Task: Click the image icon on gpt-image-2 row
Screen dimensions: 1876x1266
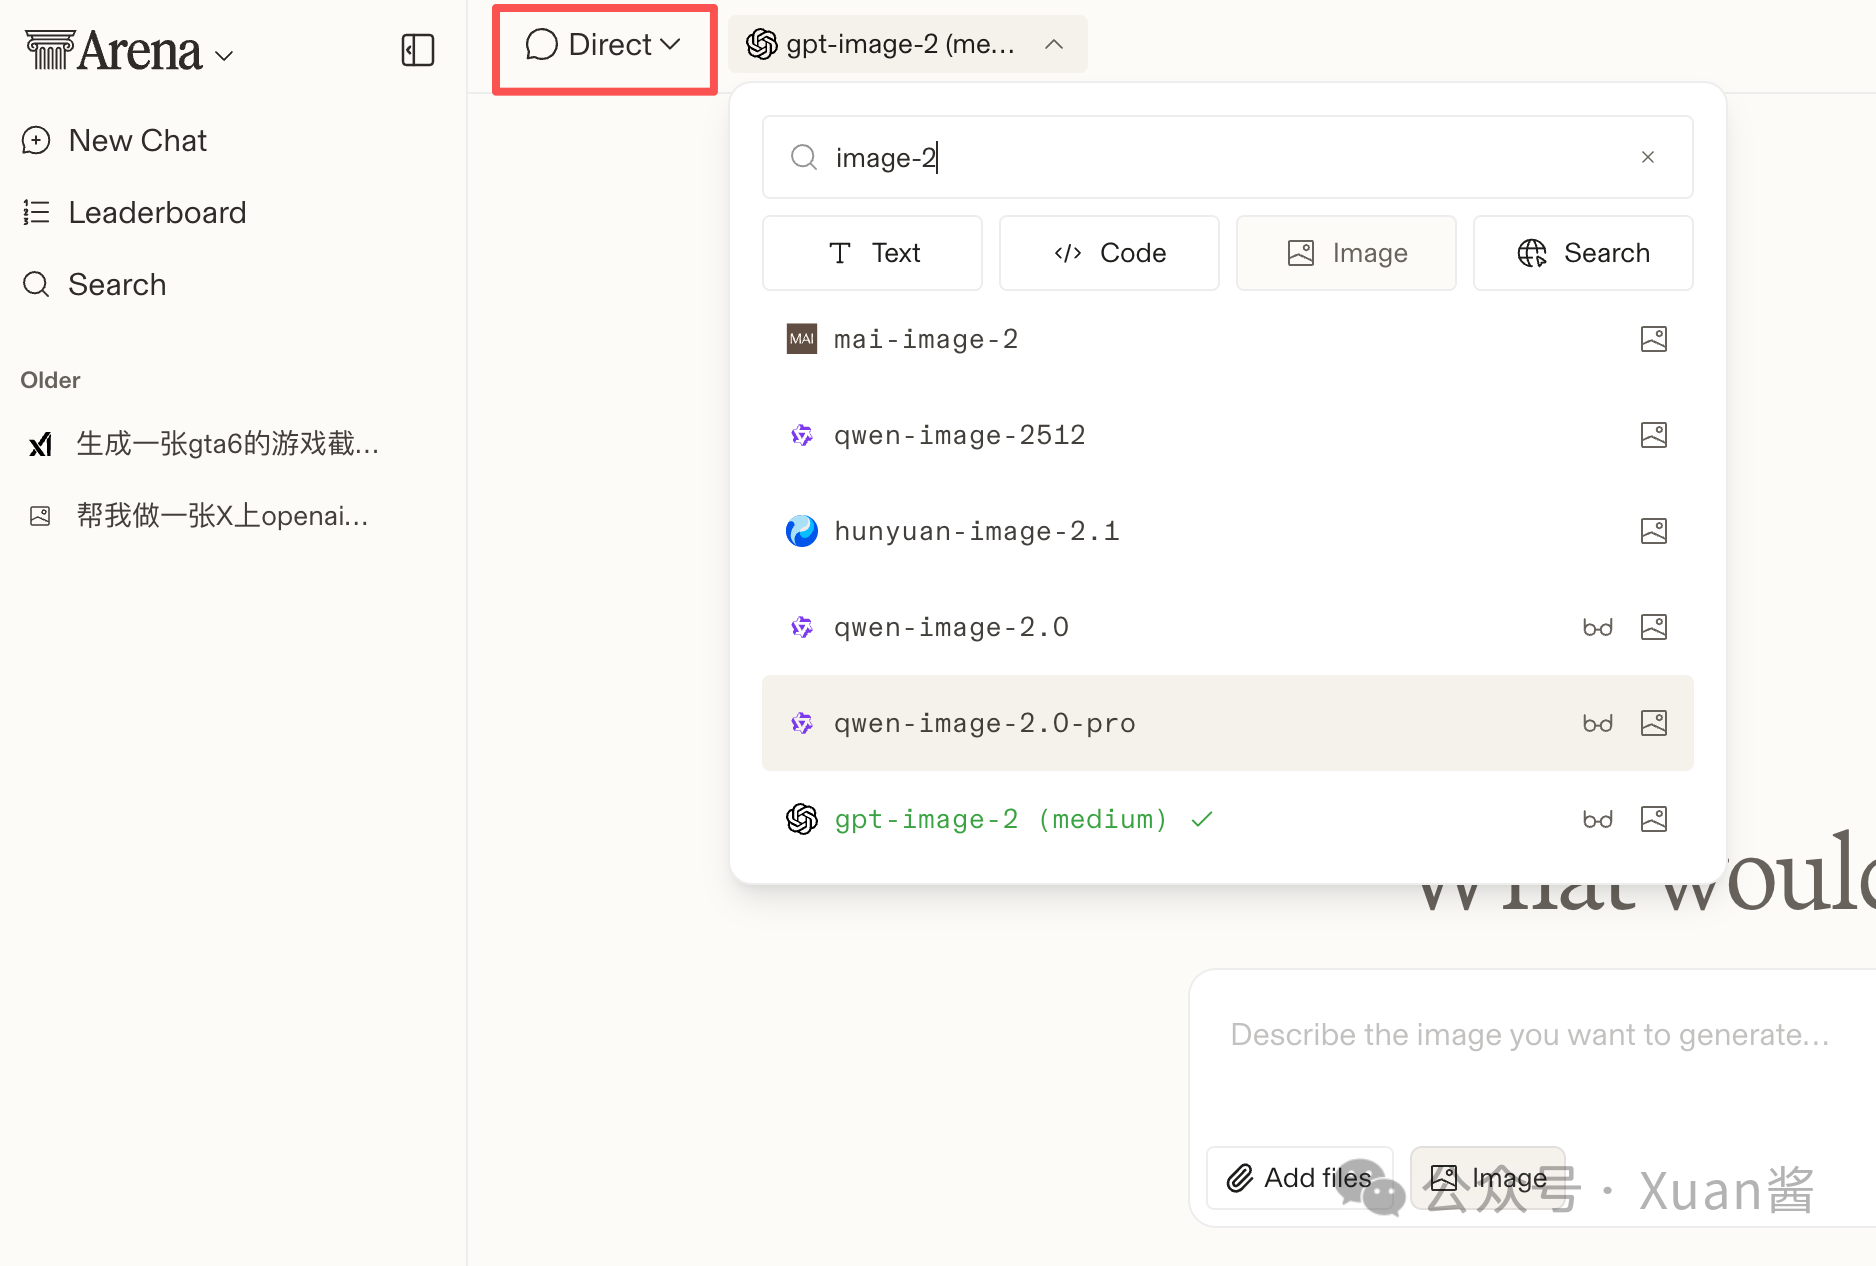Action: click(x=1654, y=819)
